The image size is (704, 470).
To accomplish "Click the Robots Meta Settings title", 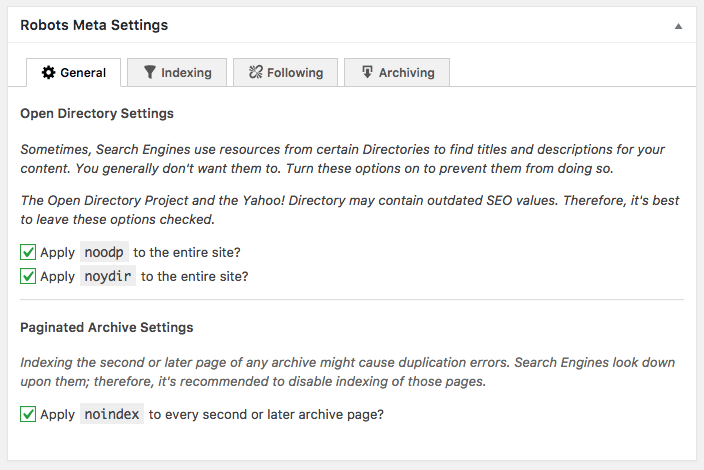I will point(94,25).
